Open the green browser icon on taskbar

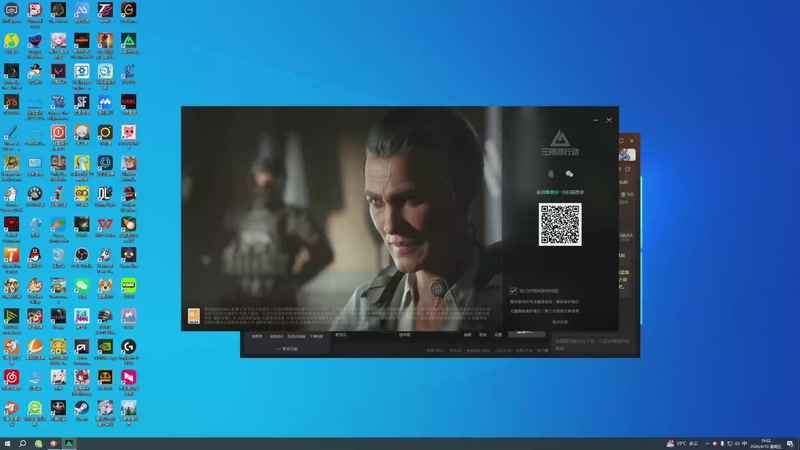(x=38, y=443)
